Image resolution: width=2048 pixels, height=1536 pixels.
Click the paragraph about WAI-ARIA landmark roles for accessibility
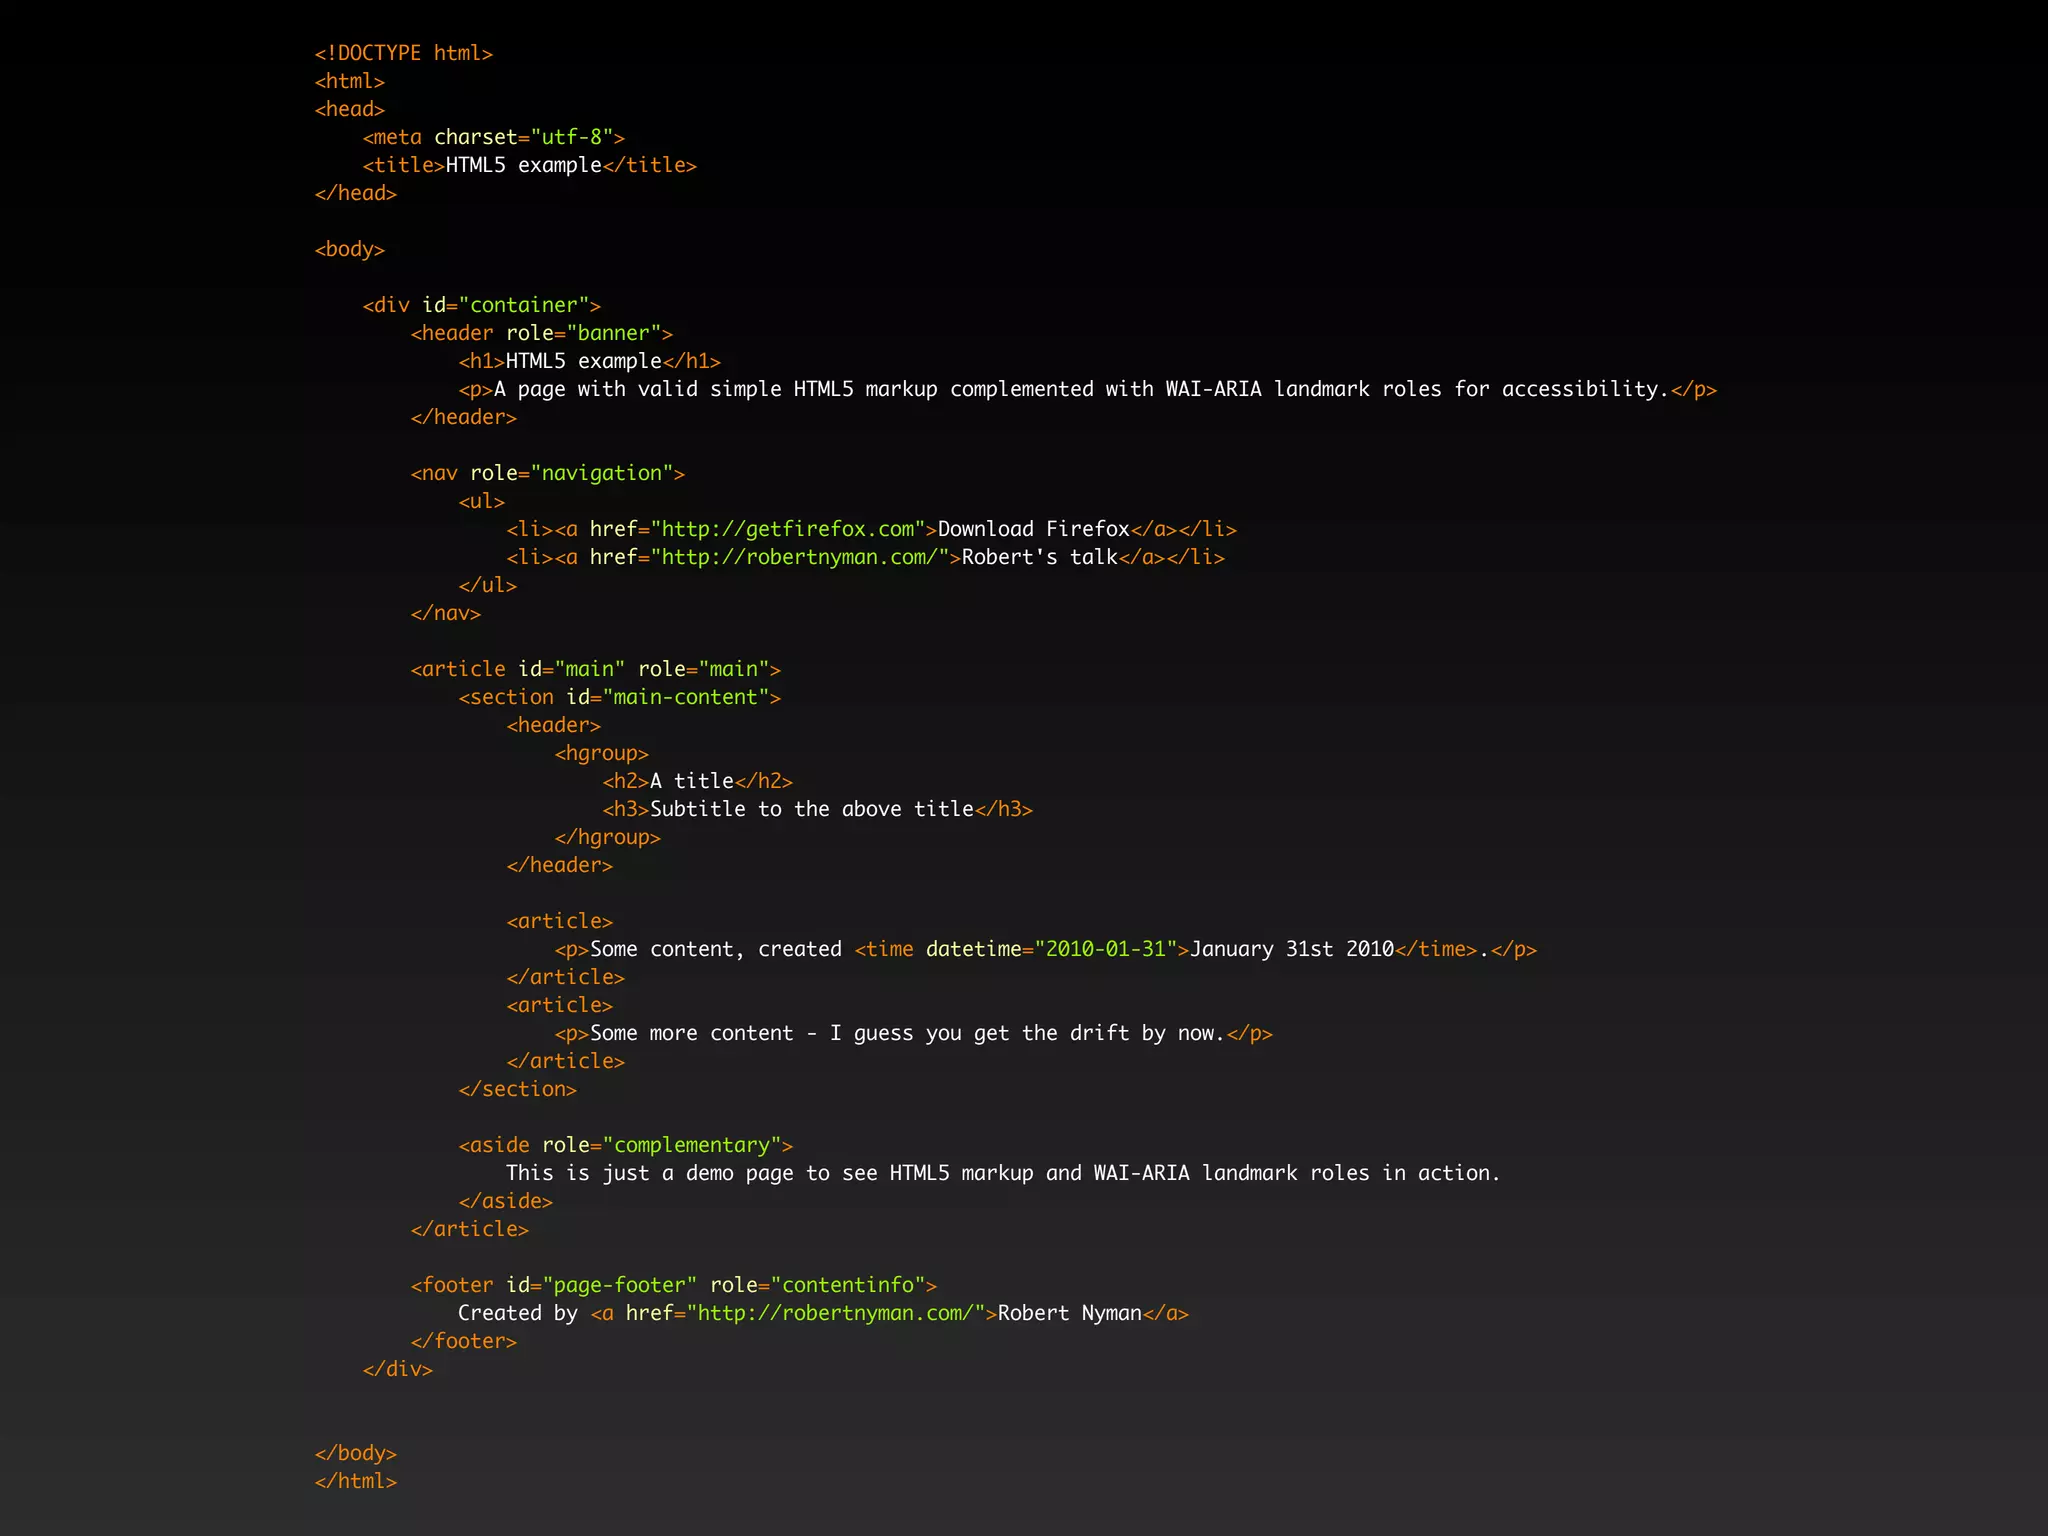tap(1088, 389)
